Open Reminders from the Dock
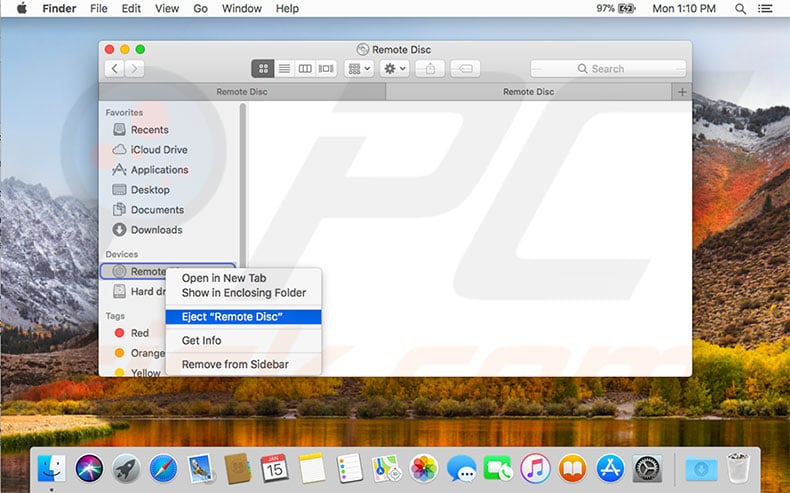790x493 pixels. (349, 468)
